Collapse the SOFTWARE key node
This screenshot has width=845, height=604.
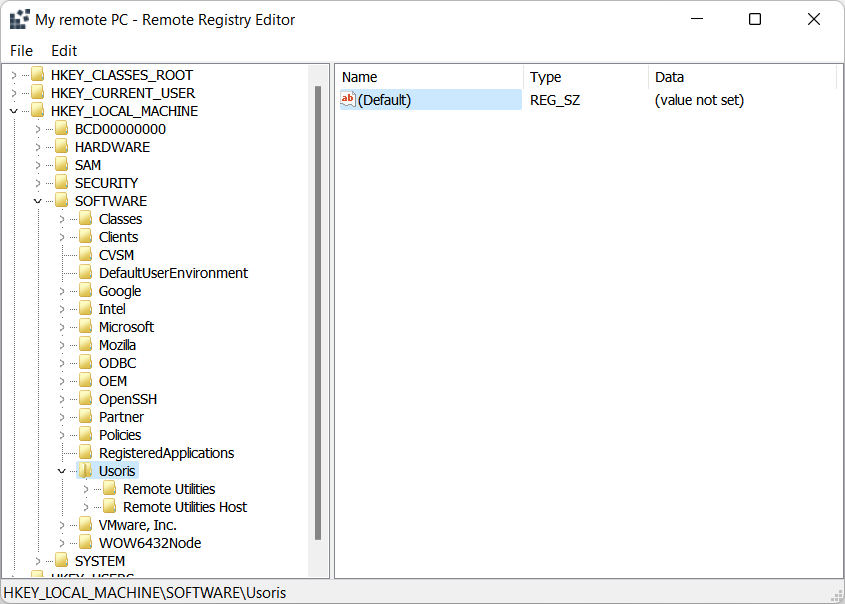(38, 201)
